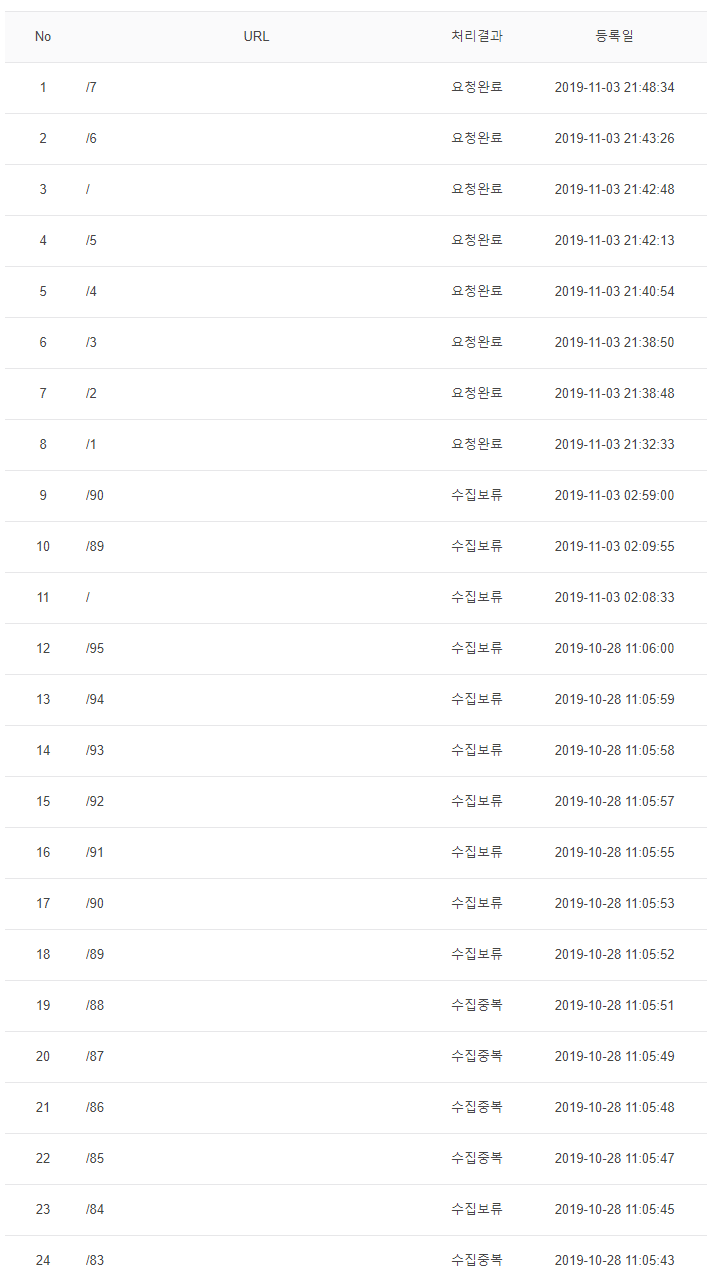This screenshot has height=1281, width=720.
Task: Click URL "/95" in row 12
Action: [94, 648]
